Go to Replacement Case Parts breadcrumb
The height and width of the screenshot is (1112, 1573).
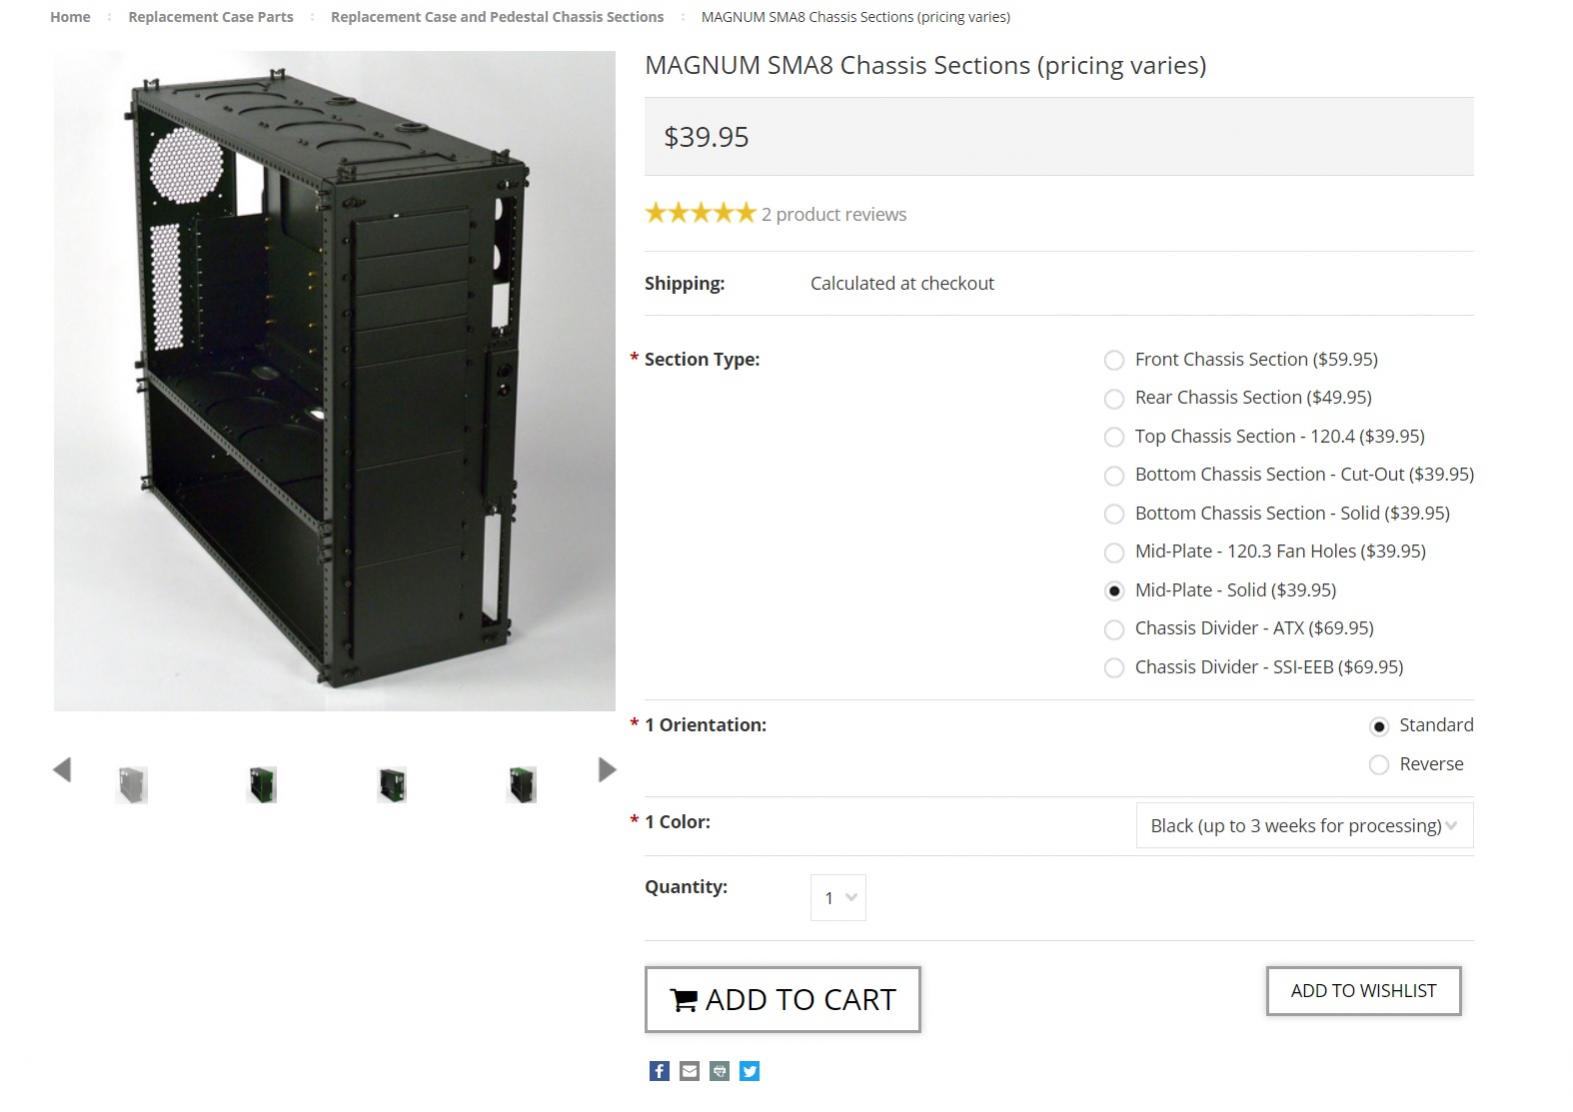click(x=211, y=17)
